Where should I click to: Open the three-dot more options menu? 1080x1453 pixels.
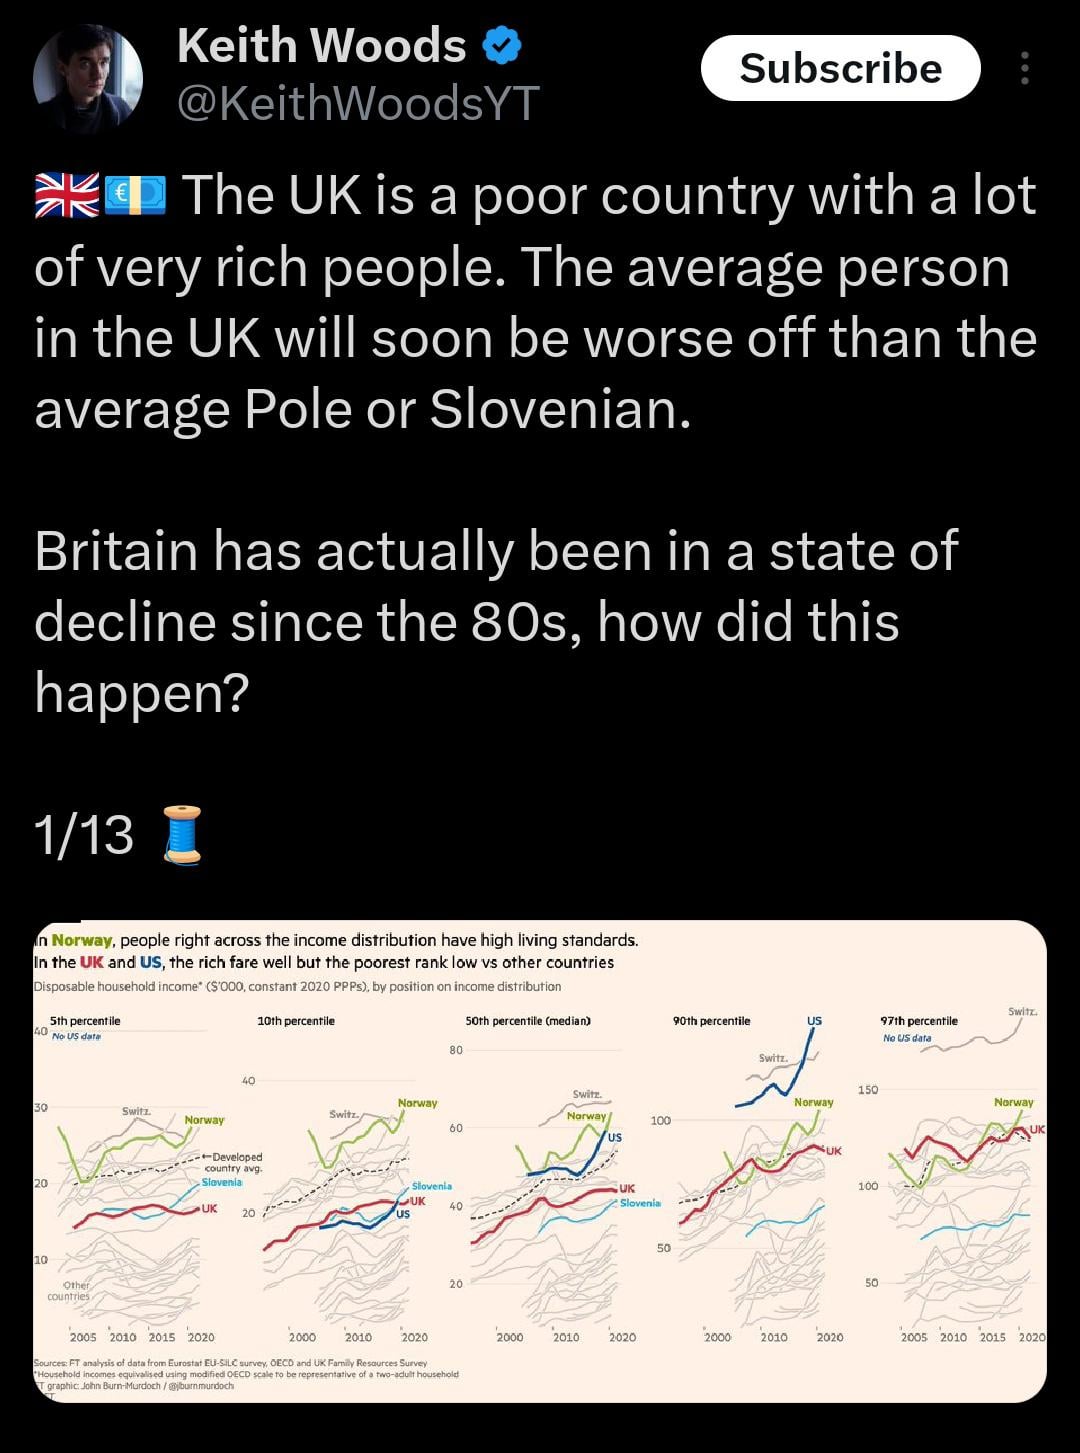1024,68
